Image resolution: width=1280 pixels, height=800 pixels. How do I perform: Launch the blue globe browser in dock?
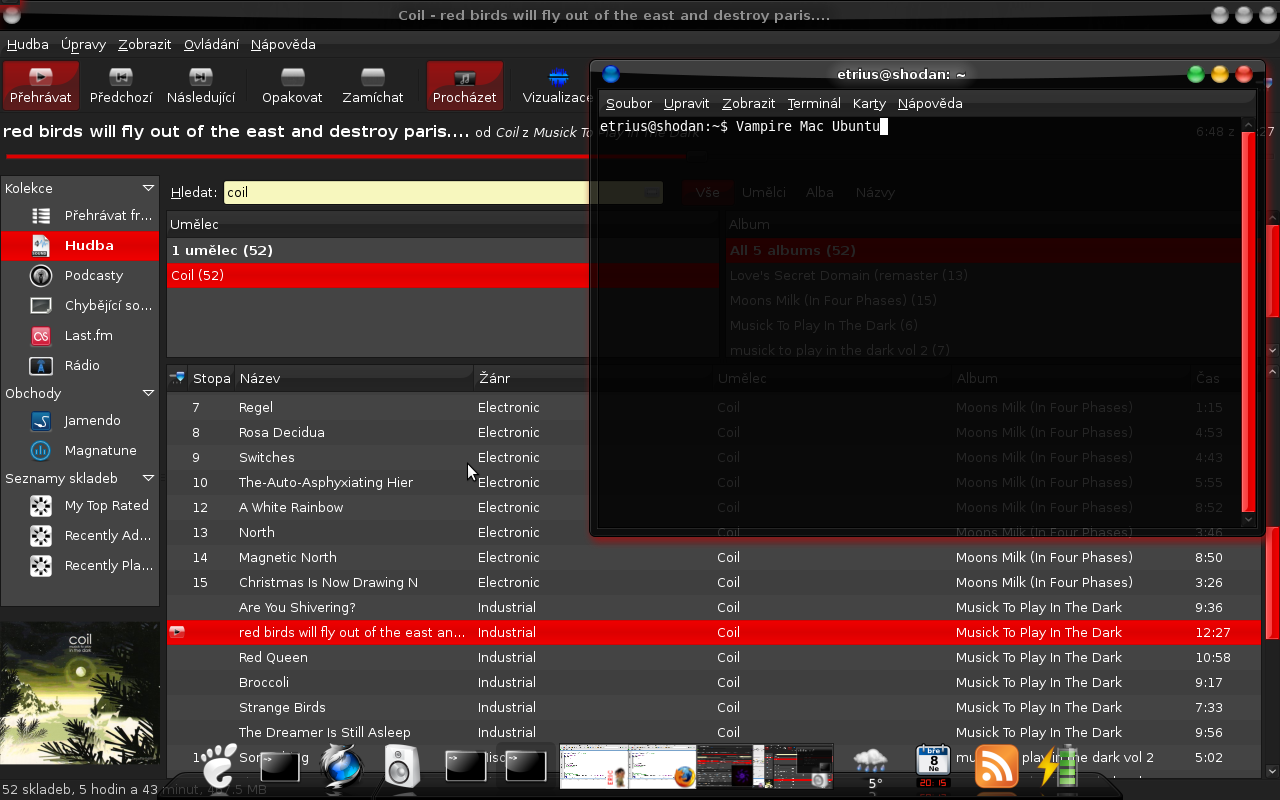341,765
